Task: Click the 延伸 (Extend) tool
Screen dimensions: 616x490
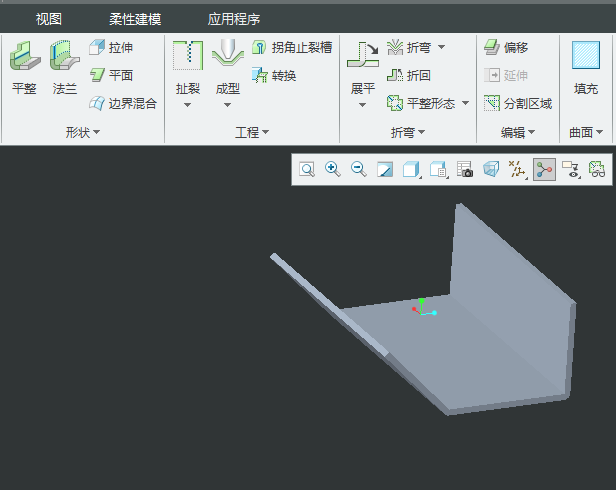Action: coord(506,75)
